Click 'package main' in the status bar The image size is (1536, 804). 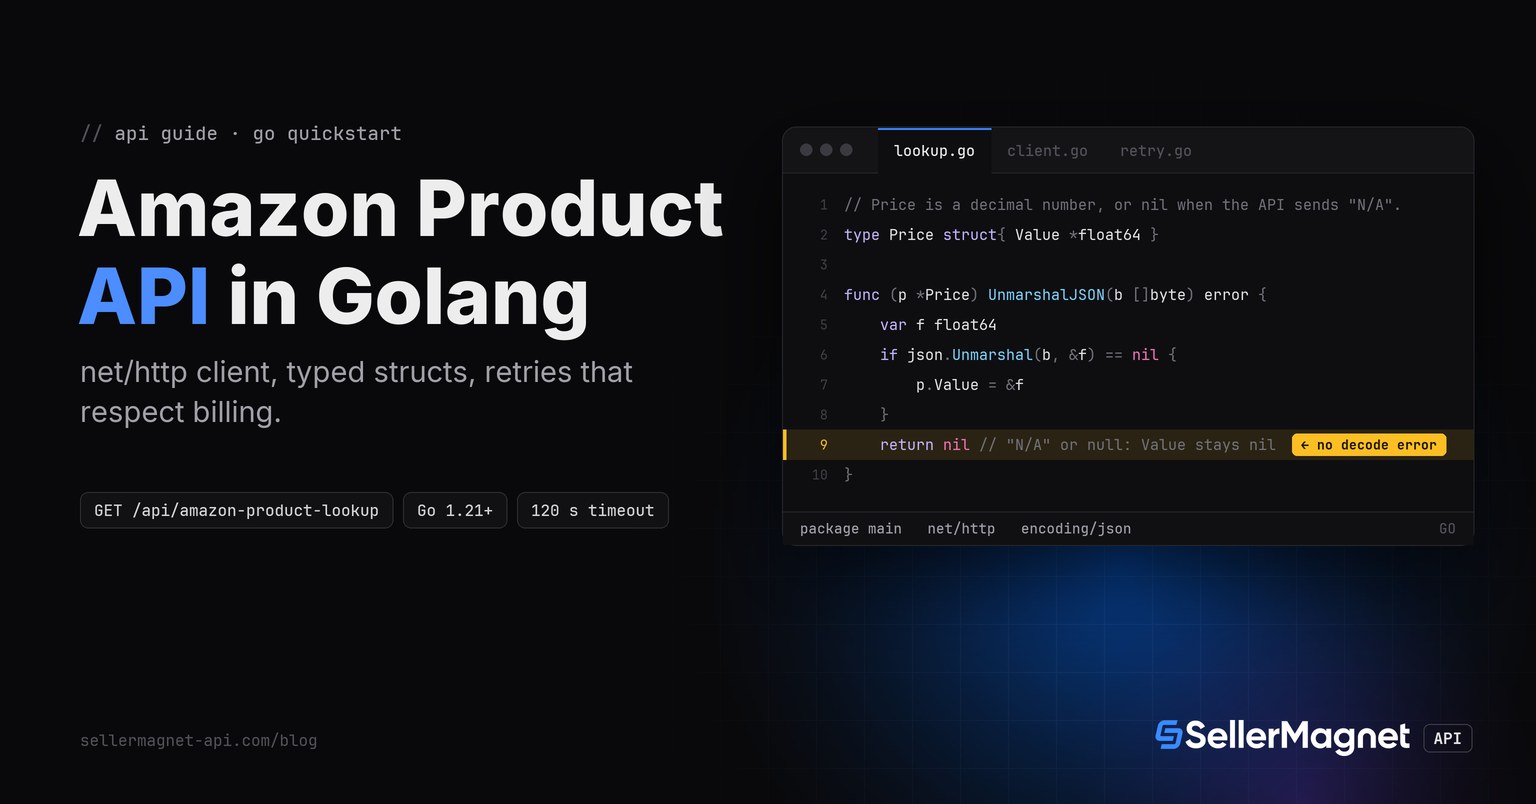[850, 529]
